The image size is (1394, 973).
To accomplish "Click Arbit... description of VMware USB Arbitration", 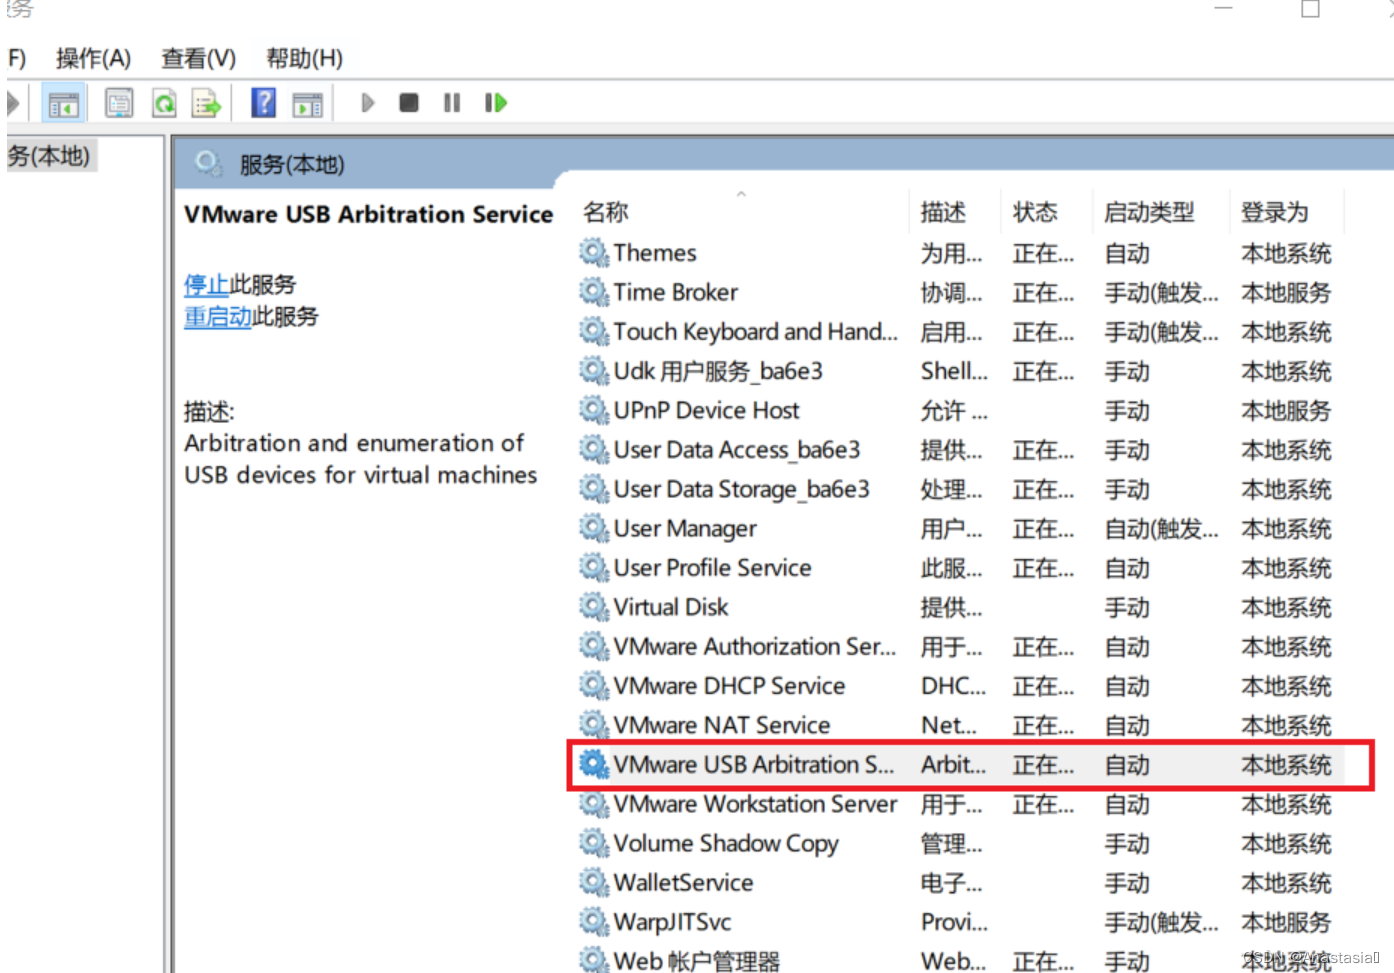I will (953, 765).
